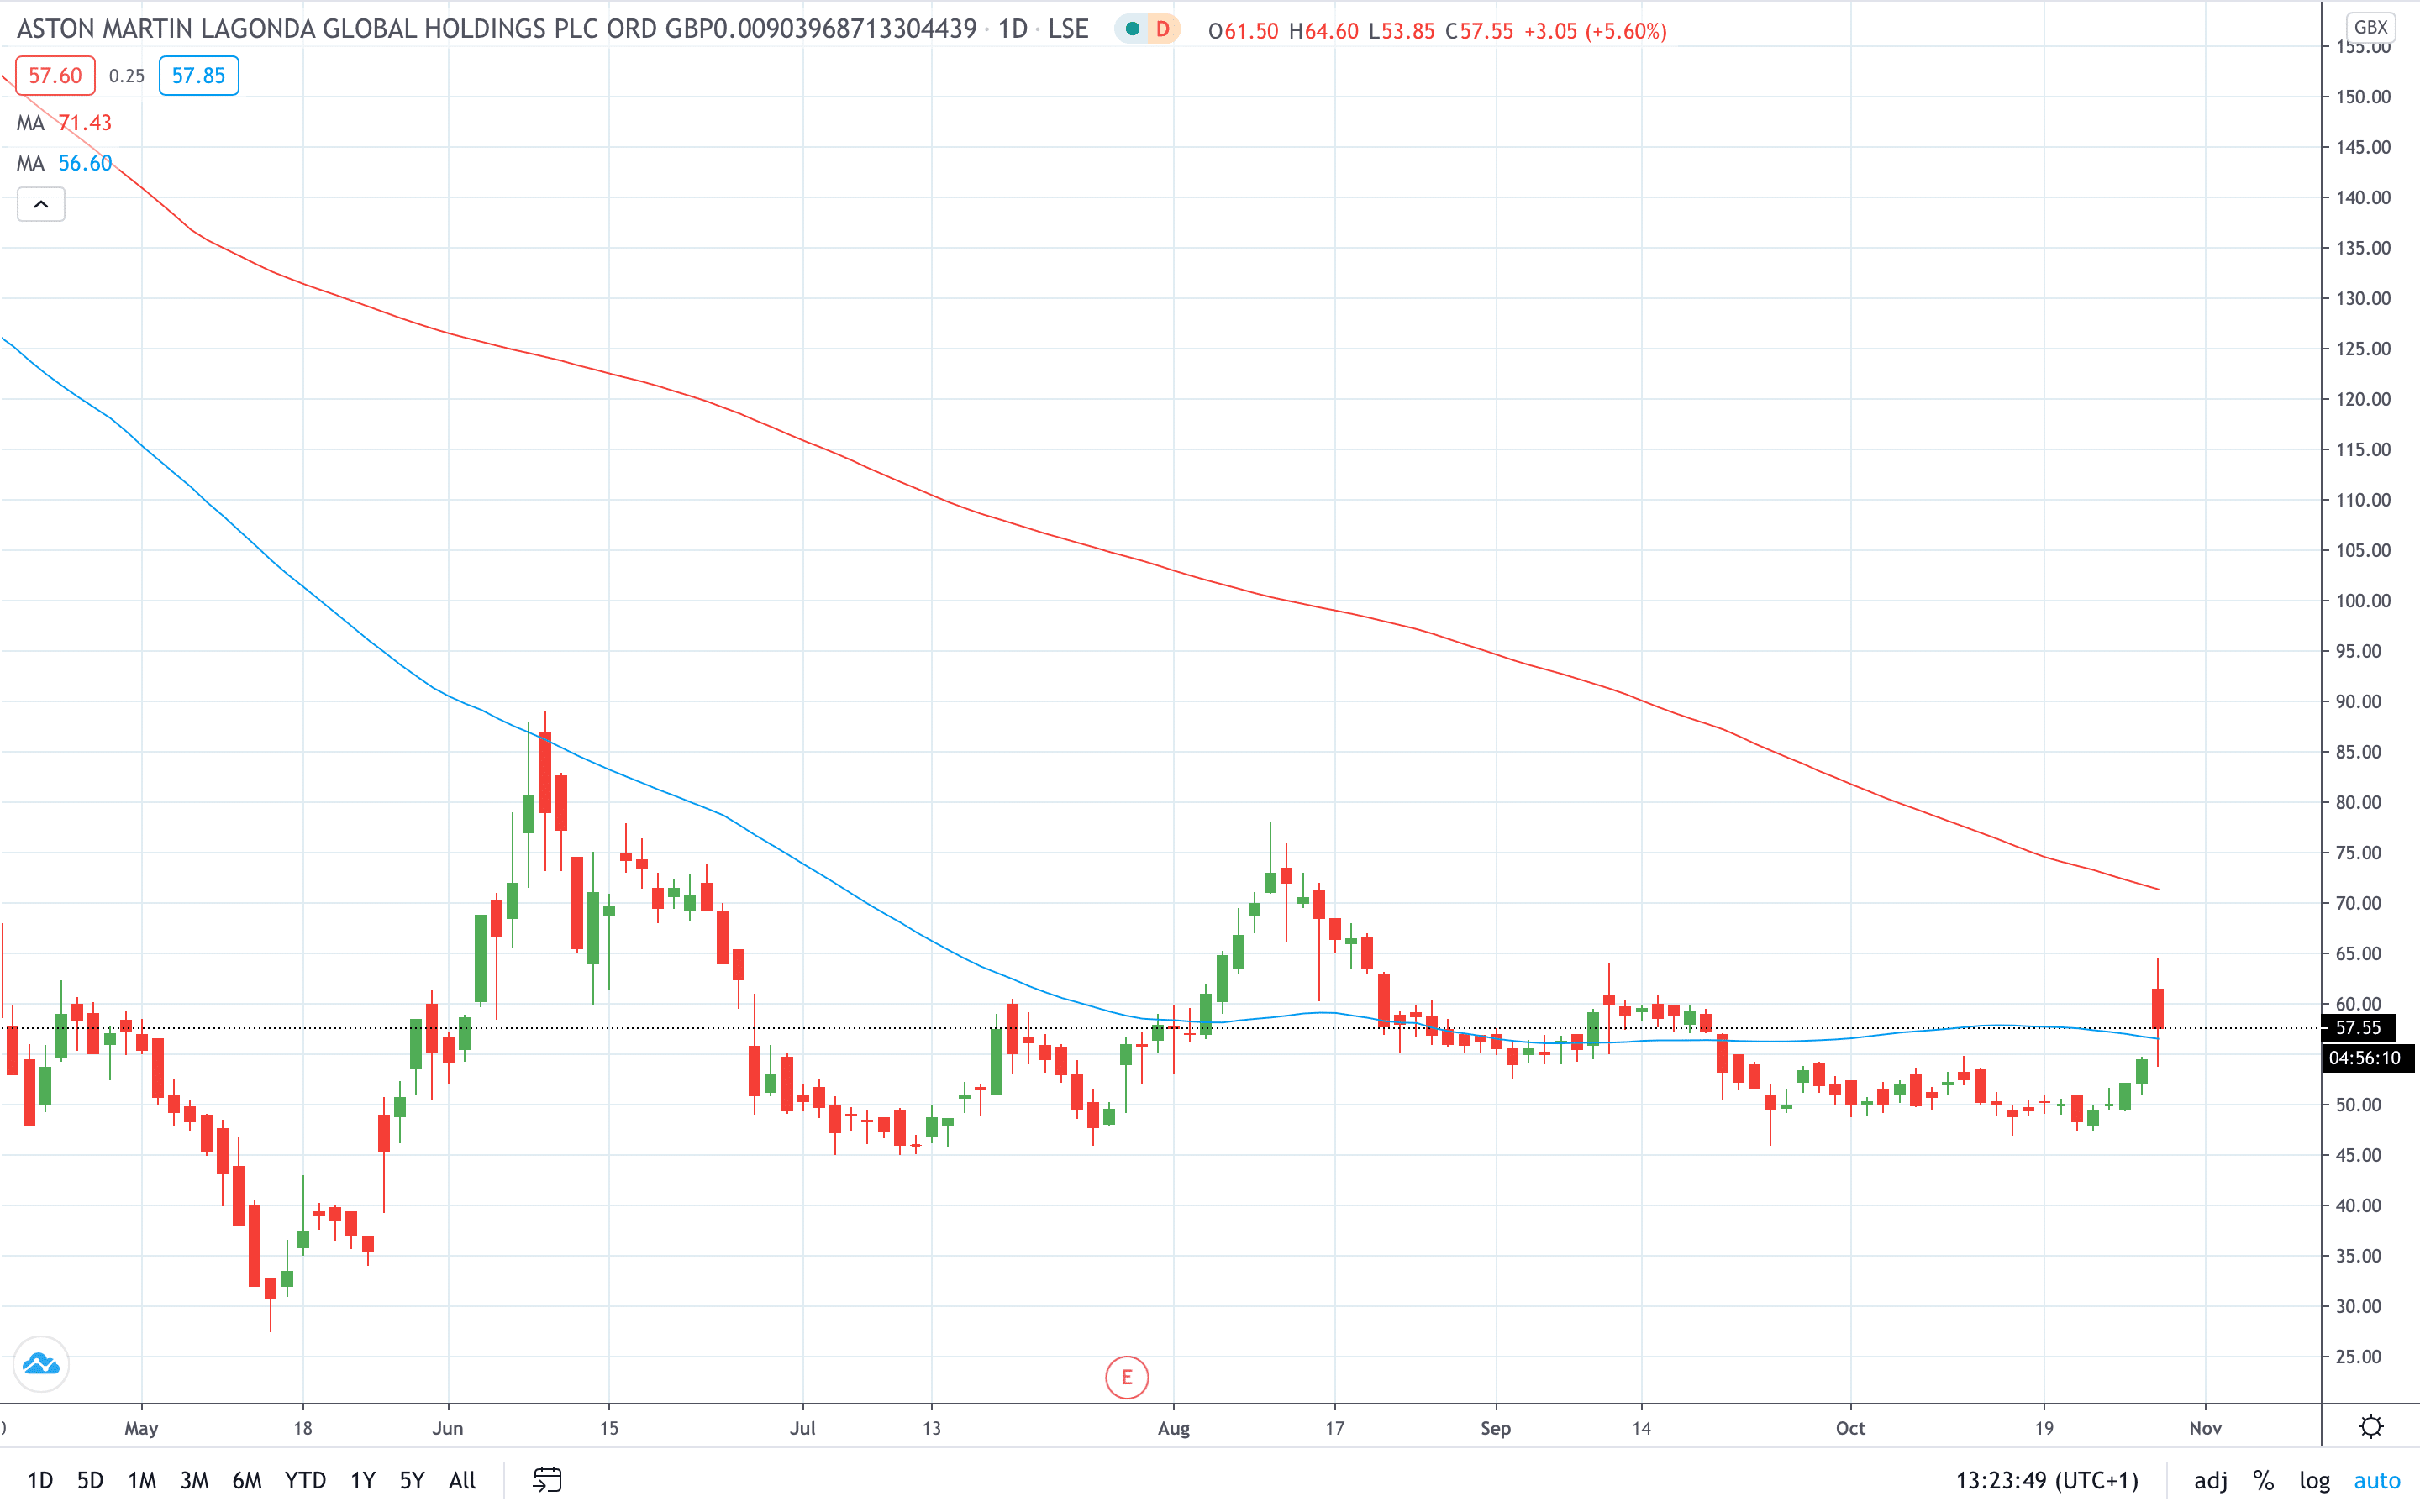Click the 25.00 price axis label
Image resolution: width=2420 pixels, height=1512 pixels.
[x=2358, y=1356]
